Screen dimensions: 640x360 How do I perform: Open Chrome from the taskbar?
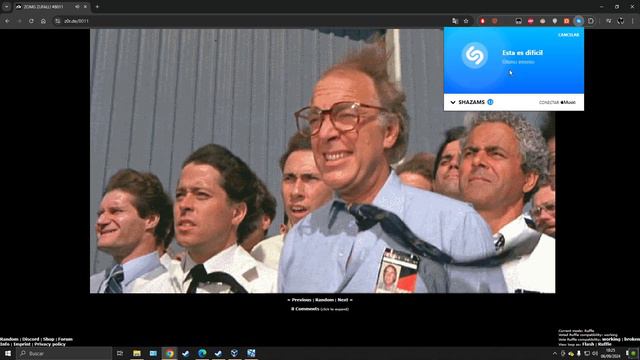point(169,353)
